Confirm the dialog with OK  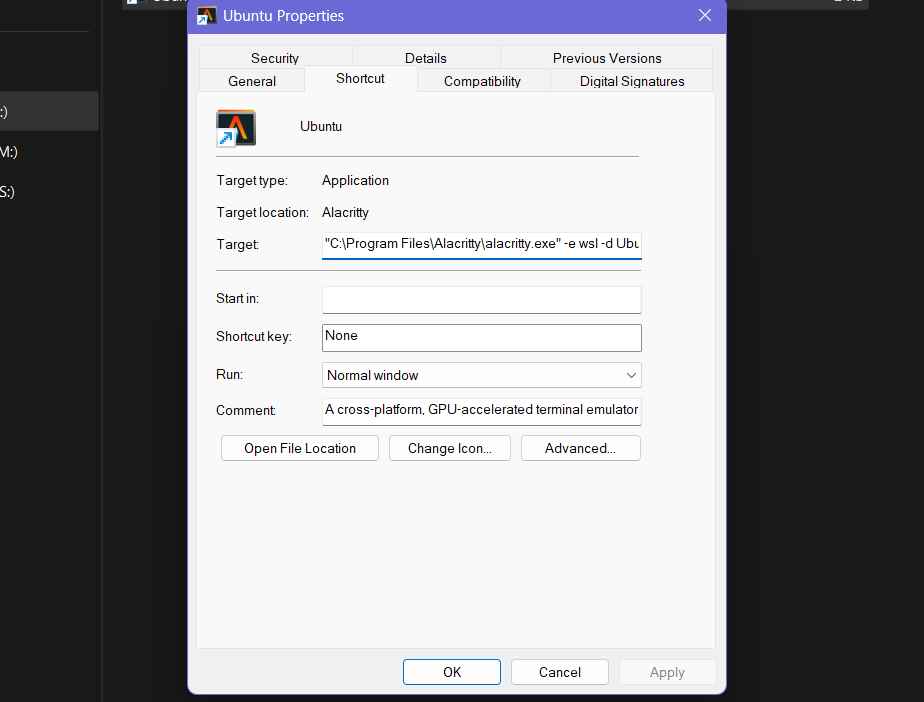point(452,672)
